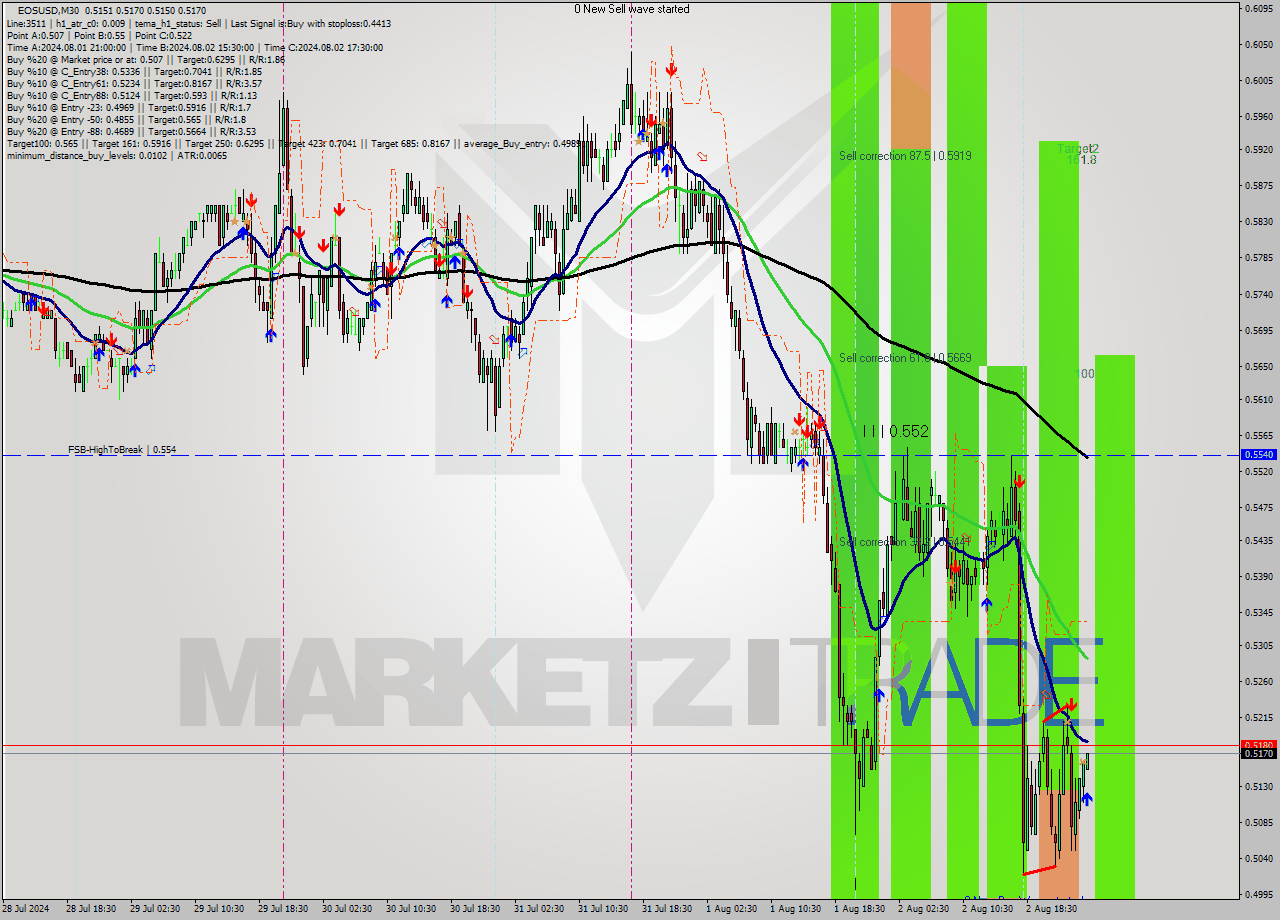Click the 'Line:3511 | h1_atr_c0: 0.009' info line
This screenshot has height=920, width=1280.
coord(198,23)
